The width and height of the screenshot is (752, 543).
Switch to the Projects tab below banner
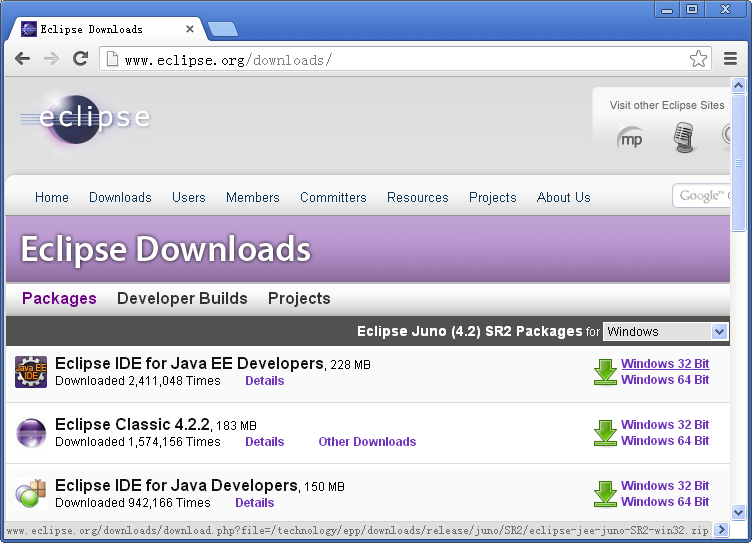(x=299, y=298)
